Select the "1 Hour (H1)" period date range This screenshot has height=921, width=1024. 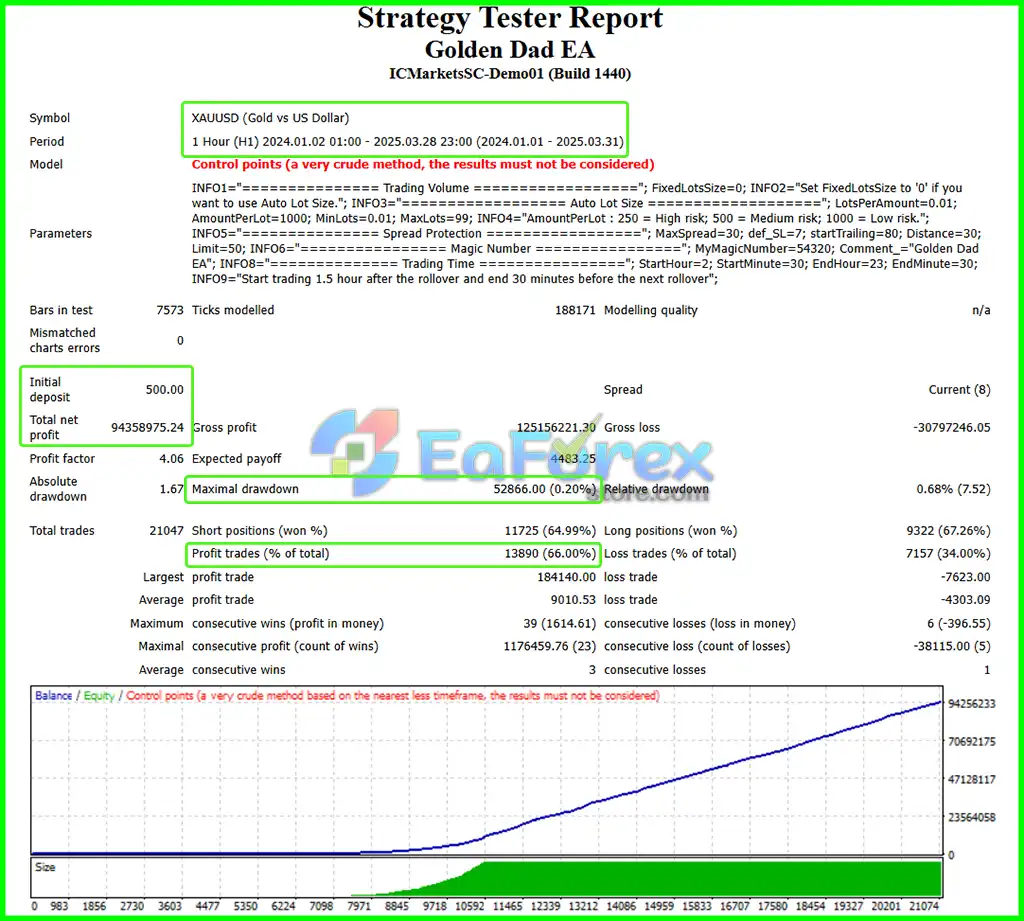point(408,142)
